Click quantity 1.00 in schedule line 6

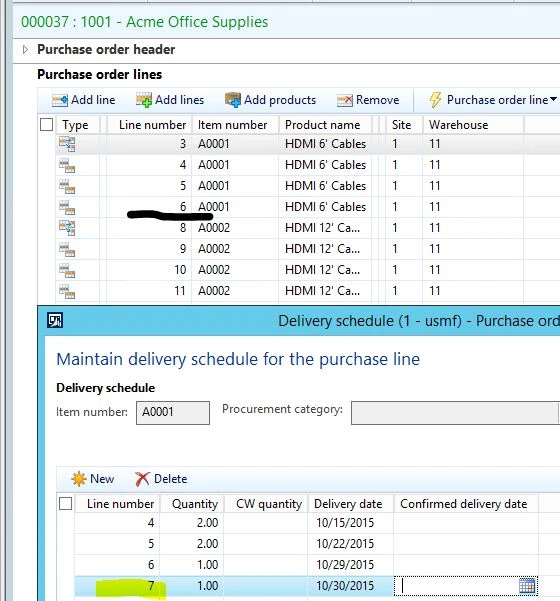coord(207,565)
